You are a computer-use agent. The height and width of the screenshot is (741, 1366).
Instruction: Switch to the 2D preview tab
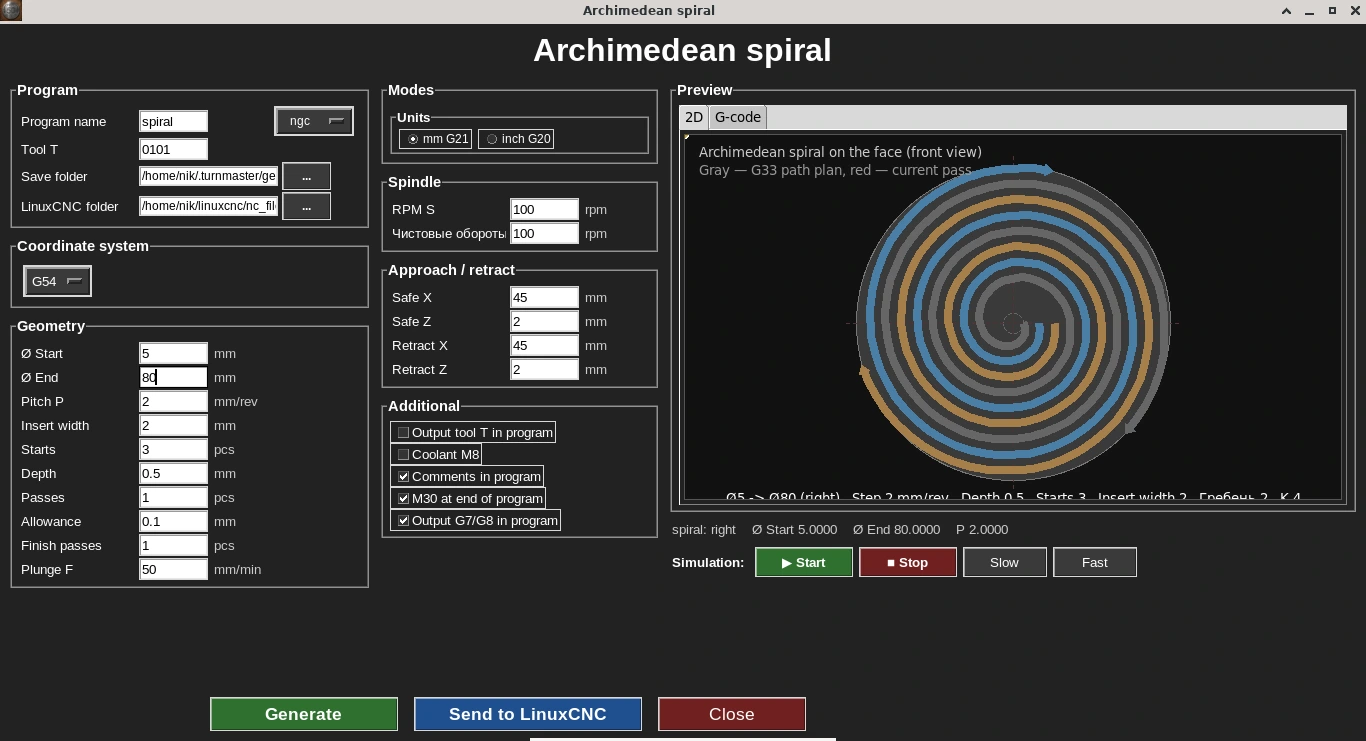pos(694,117)
